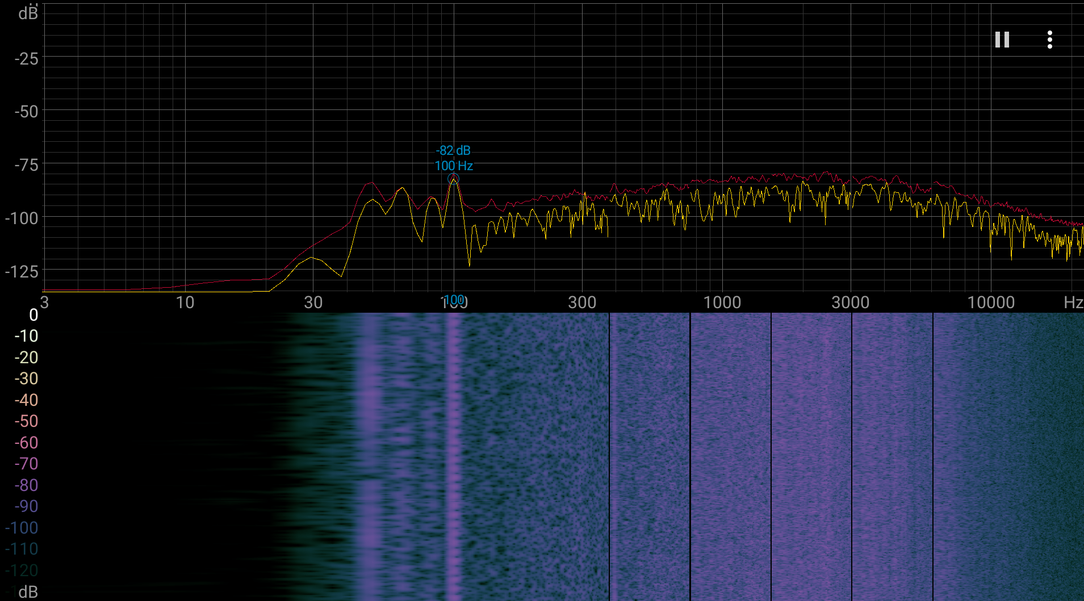Click the -125 dB level label
This screenshot has width=1084, height=601.
21,271
